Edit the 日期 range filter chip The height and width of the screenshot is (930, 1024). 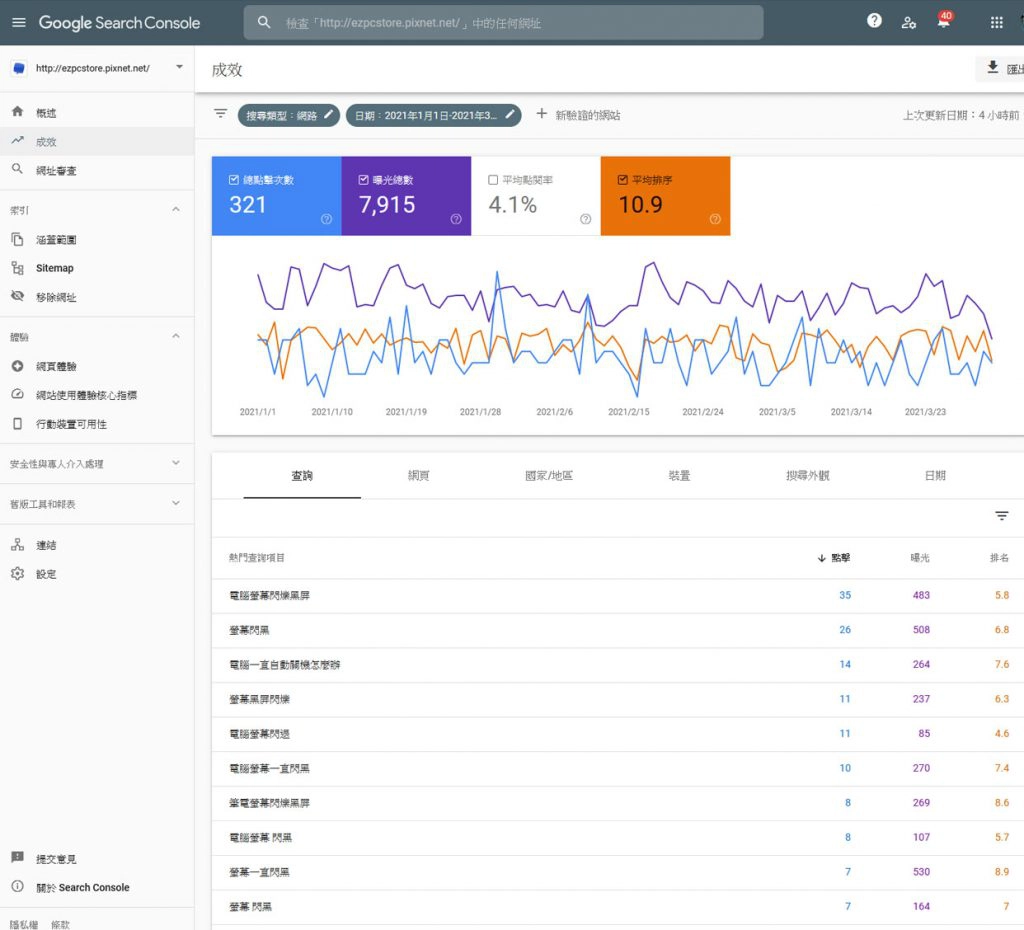[x=435, y=115]
